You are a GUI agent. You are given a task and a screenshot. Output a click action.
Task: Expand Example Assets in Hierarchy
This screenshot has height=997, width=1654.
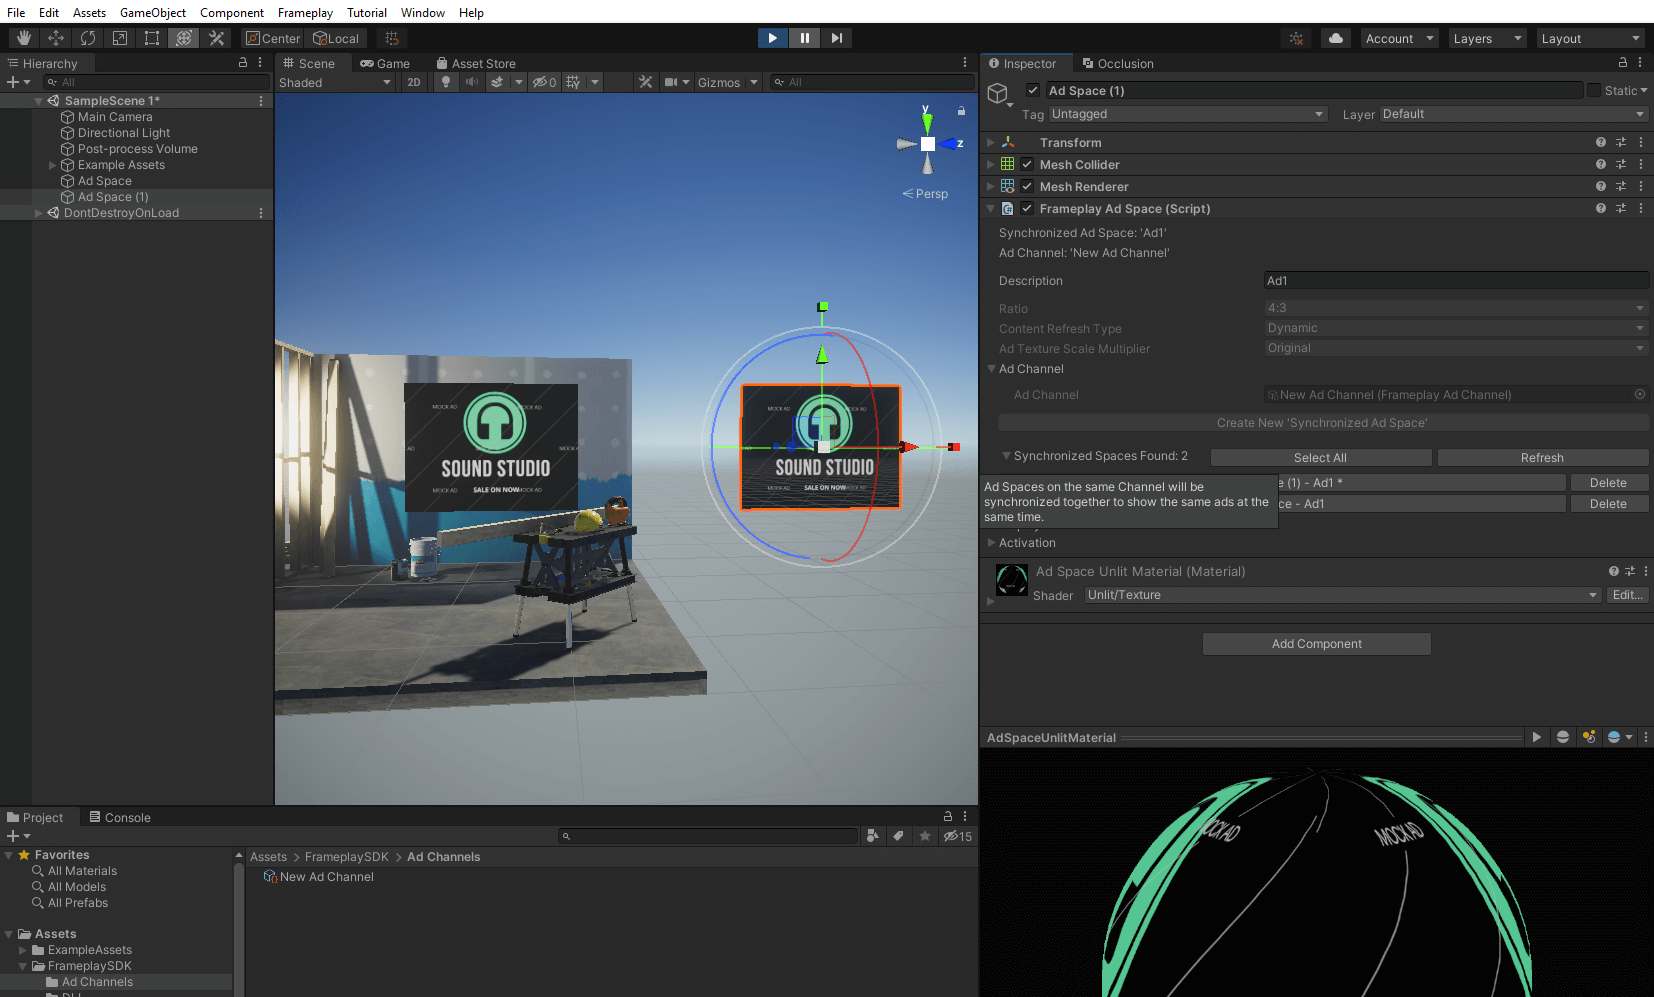52,165
